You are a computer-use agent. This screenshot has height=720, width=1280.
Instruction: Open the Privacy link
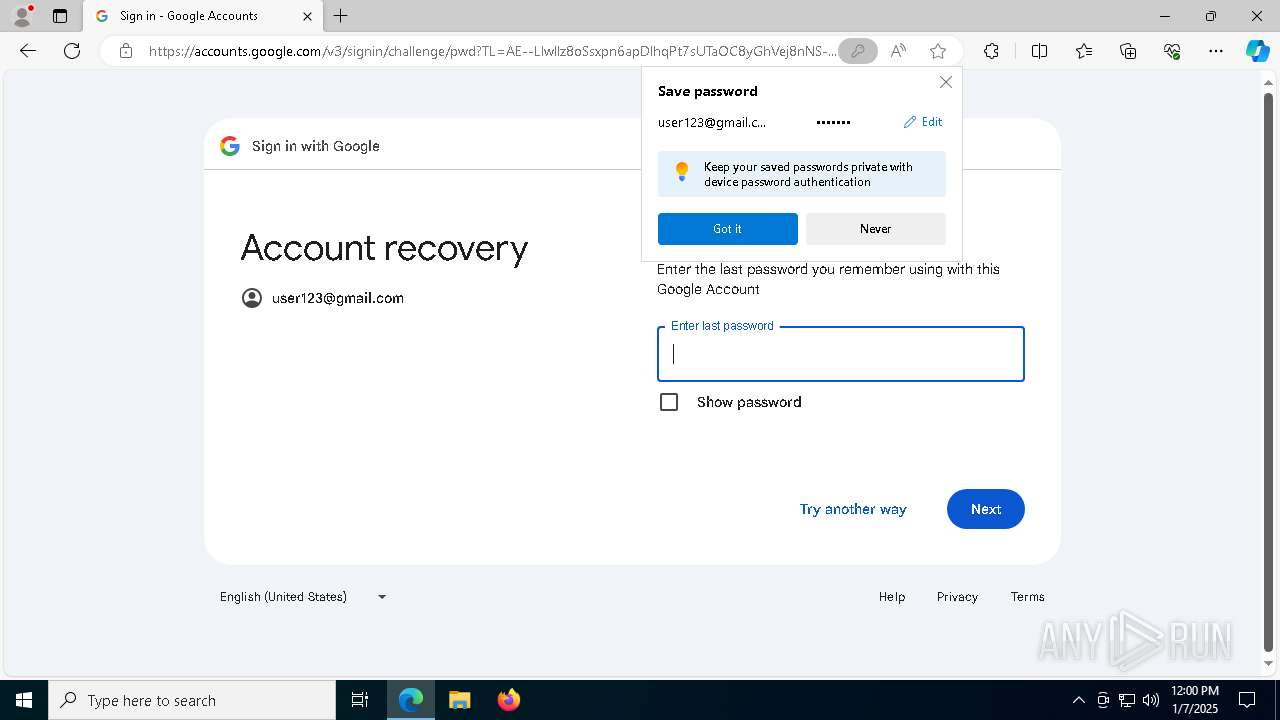pos(957,597)
